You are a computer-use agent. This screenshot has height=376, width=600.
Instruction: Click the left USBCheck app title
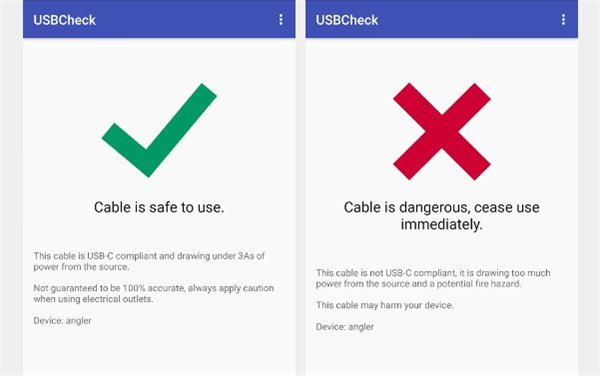(x=64, y=20)
